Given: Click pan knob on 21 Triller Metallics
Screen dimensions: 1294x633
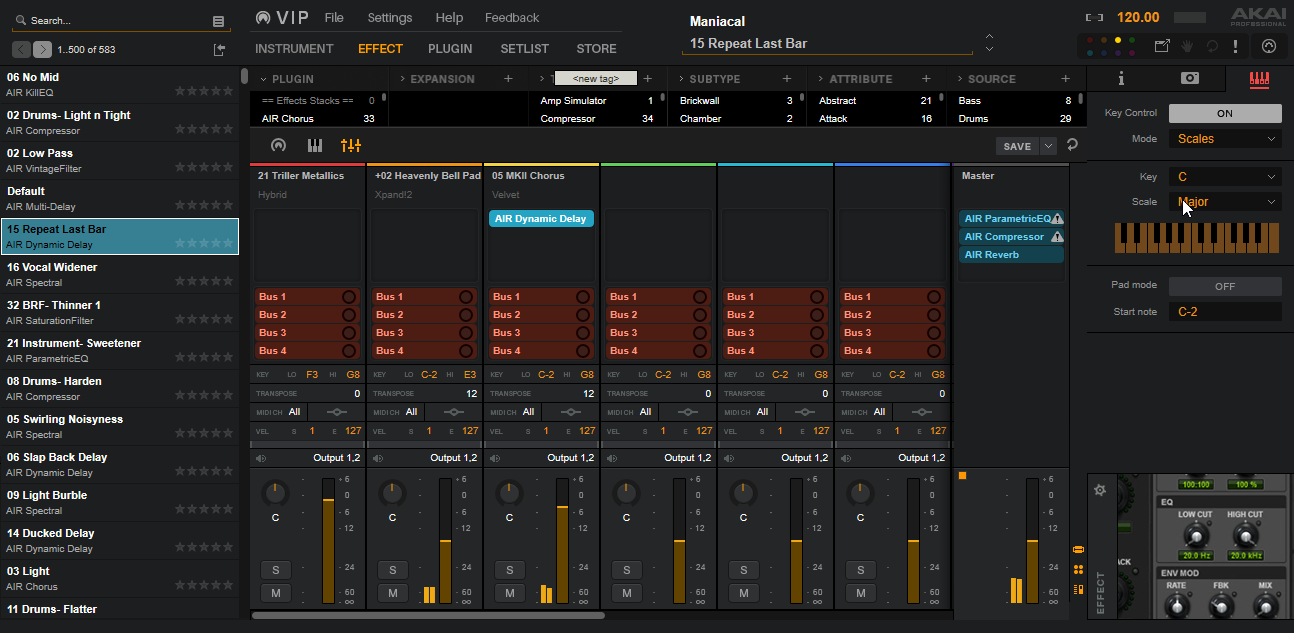Looking at the screenshot, I should 275,492.
